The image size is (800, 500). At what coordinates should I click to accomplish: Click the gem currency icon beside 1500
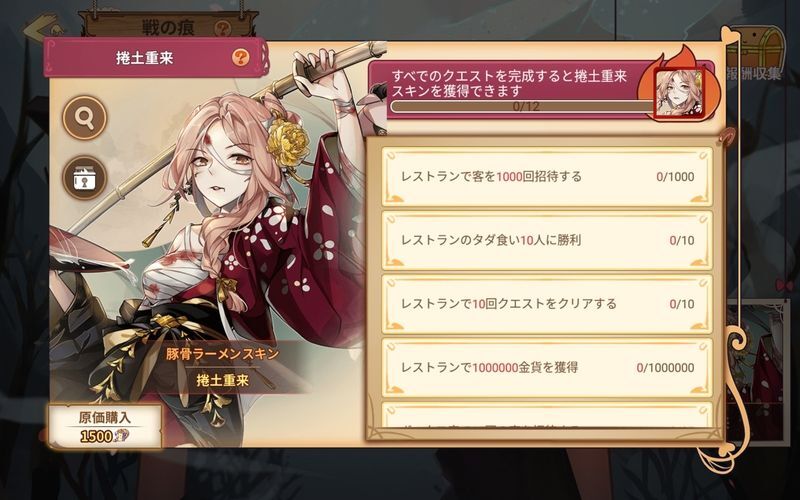click(121, 436)
